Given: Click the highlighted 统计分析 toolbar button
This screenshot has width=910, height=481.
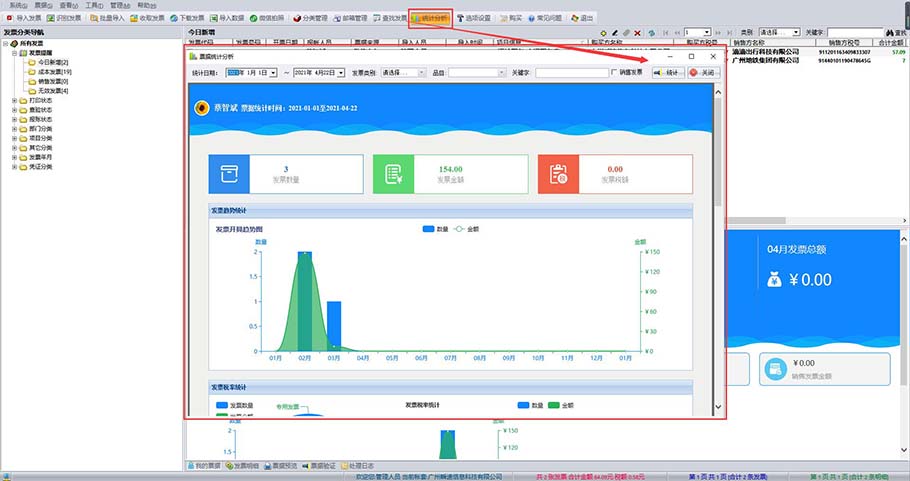Looking at the screenshot, I should point(430,18).
